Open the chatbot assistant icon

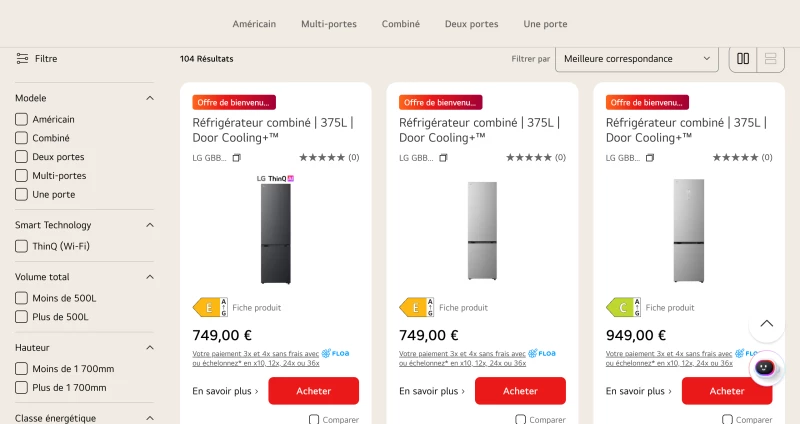(765, 367)
